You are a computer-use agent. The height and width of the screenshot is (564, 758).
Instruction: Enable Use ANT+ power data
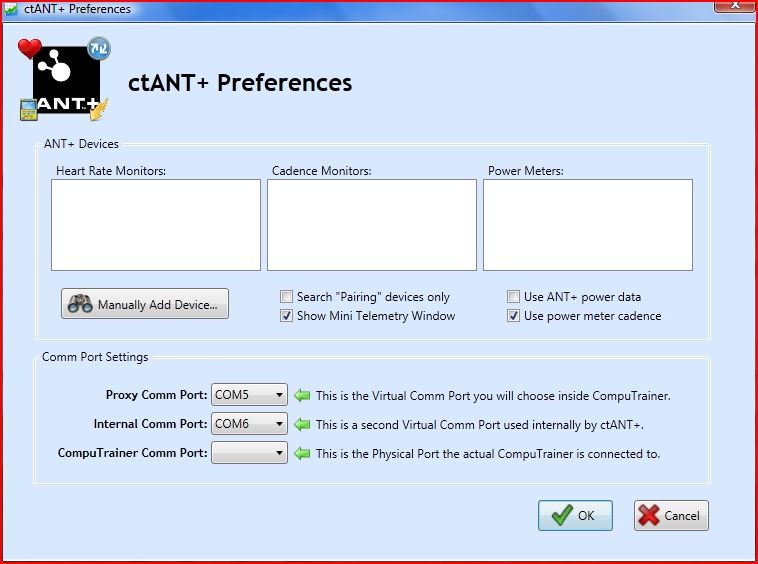coord(513,296)
